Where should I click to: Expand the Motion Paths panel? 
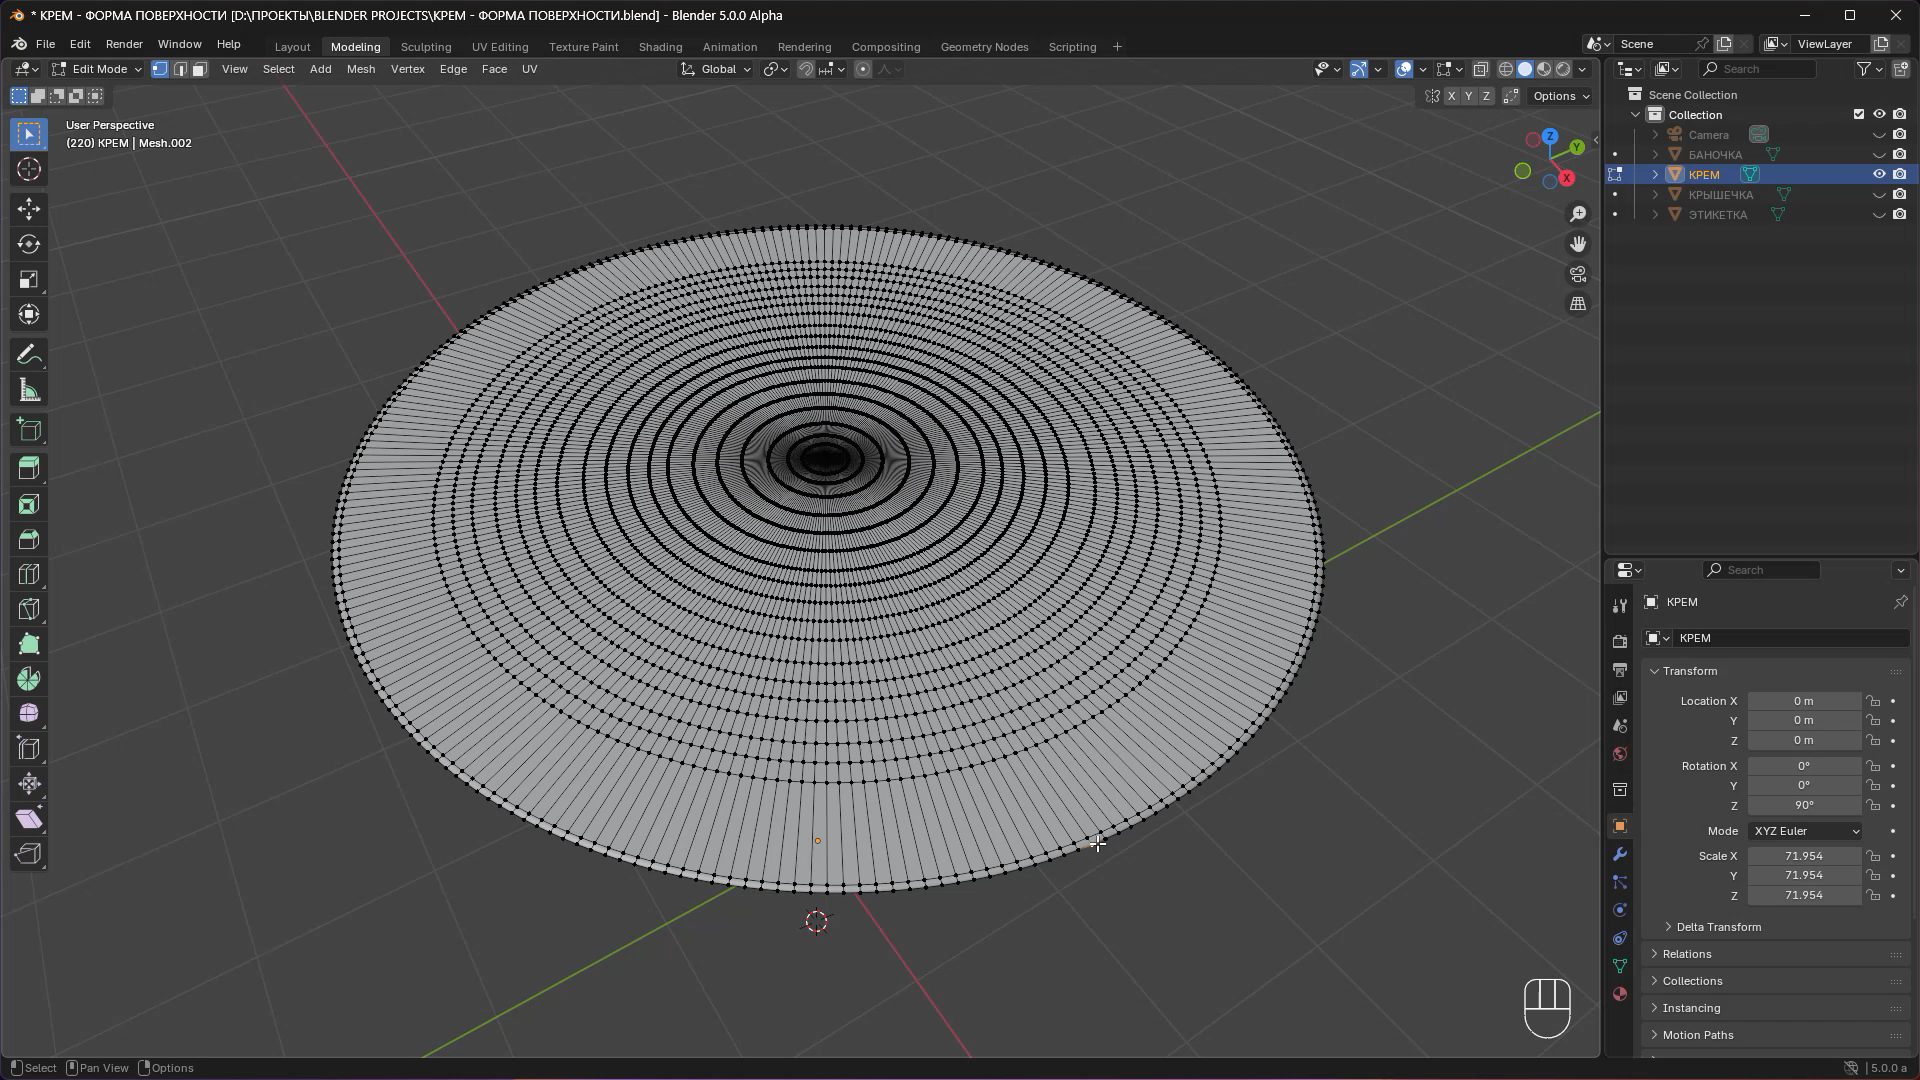coord(1697,1035)
